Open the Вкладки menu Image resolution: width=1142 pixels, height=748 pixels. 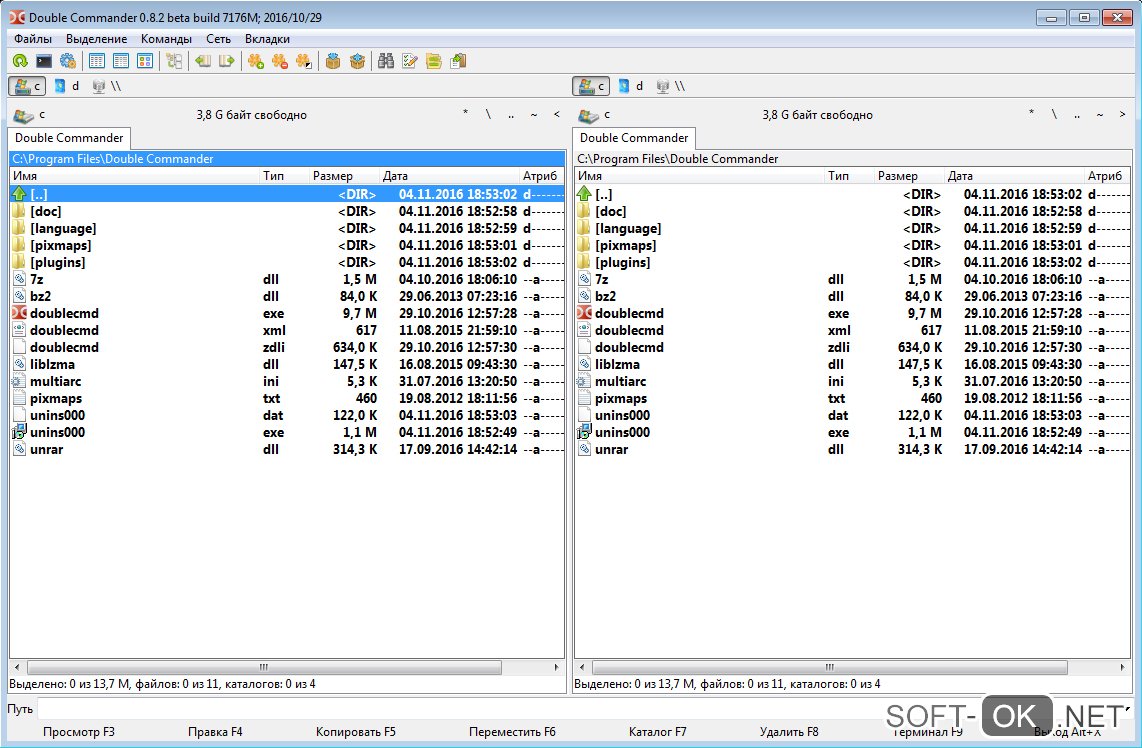point(267,39)
